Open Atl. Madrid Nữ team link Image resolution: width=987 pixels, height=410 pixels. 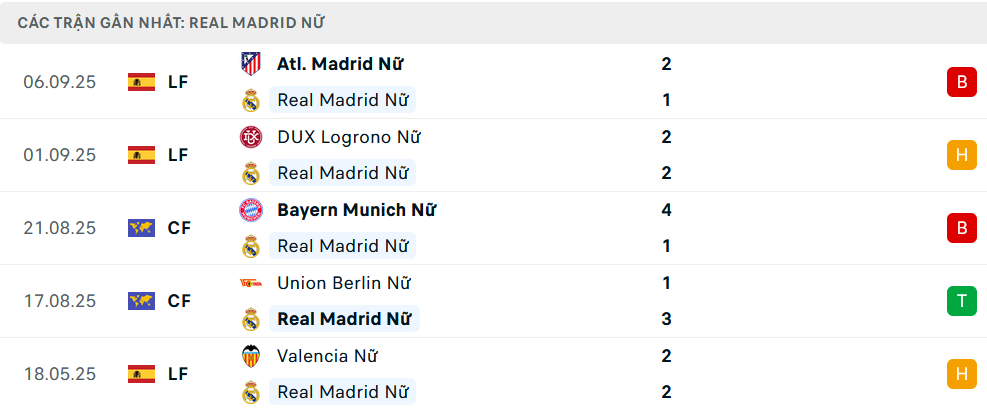tap(340, 64)
